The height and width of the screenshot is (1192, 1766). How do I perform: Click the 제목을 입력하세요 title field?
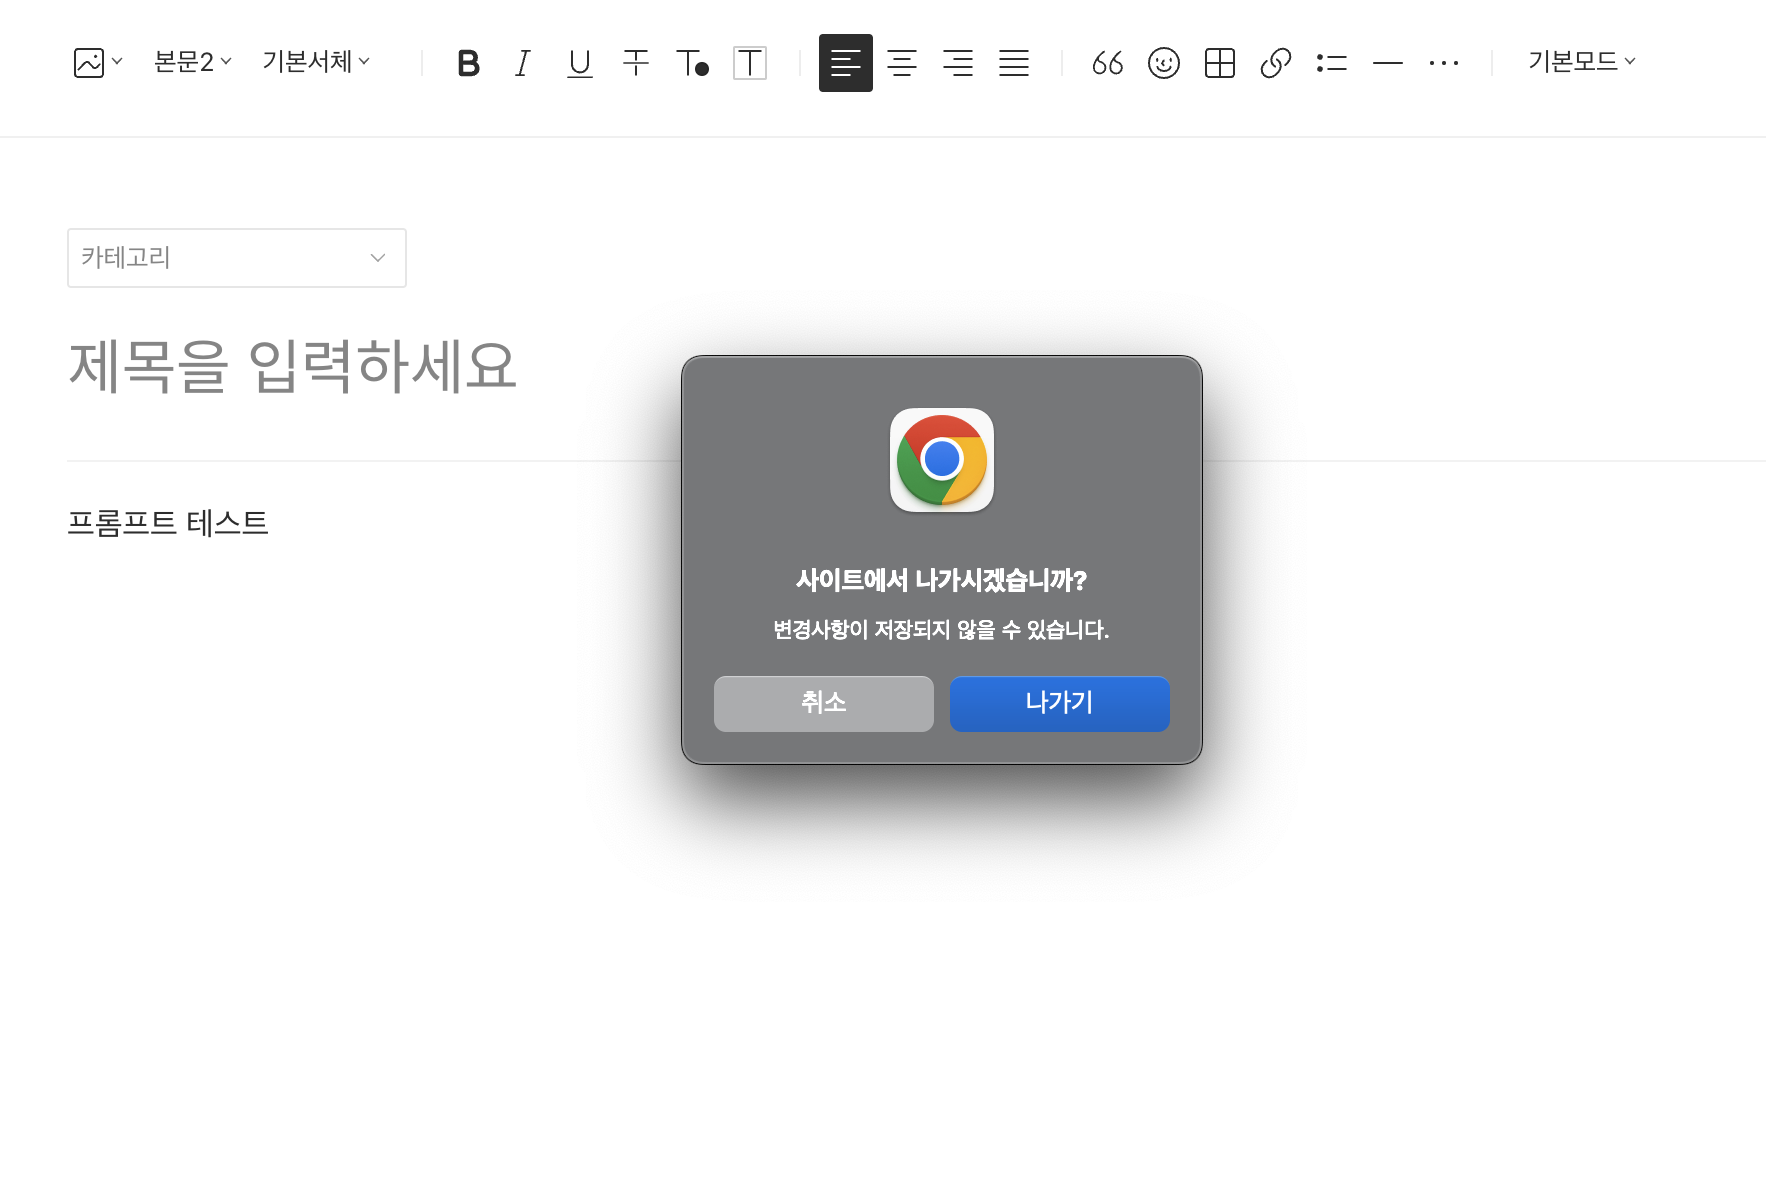point(292,366)
